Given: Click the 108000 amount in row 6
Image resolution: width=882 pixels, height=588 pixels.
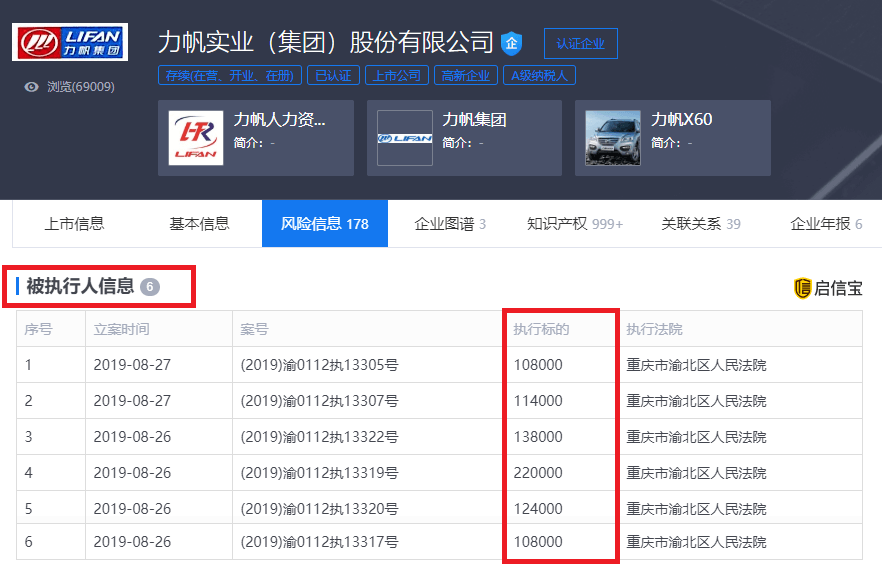Looking at the screenshot, I should (x=538, y=542).
